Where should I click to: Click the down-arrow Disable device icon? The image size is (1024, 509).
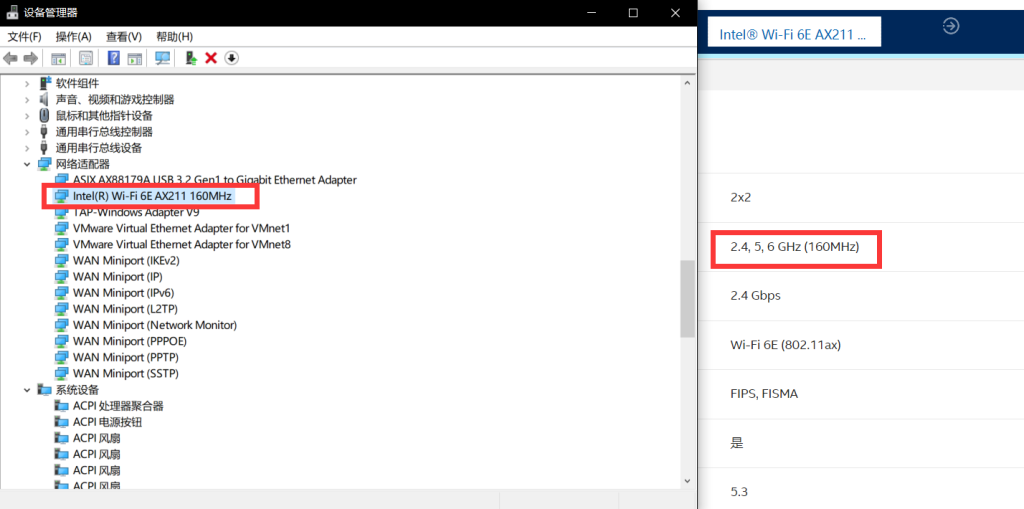click(x=231, y=58)
